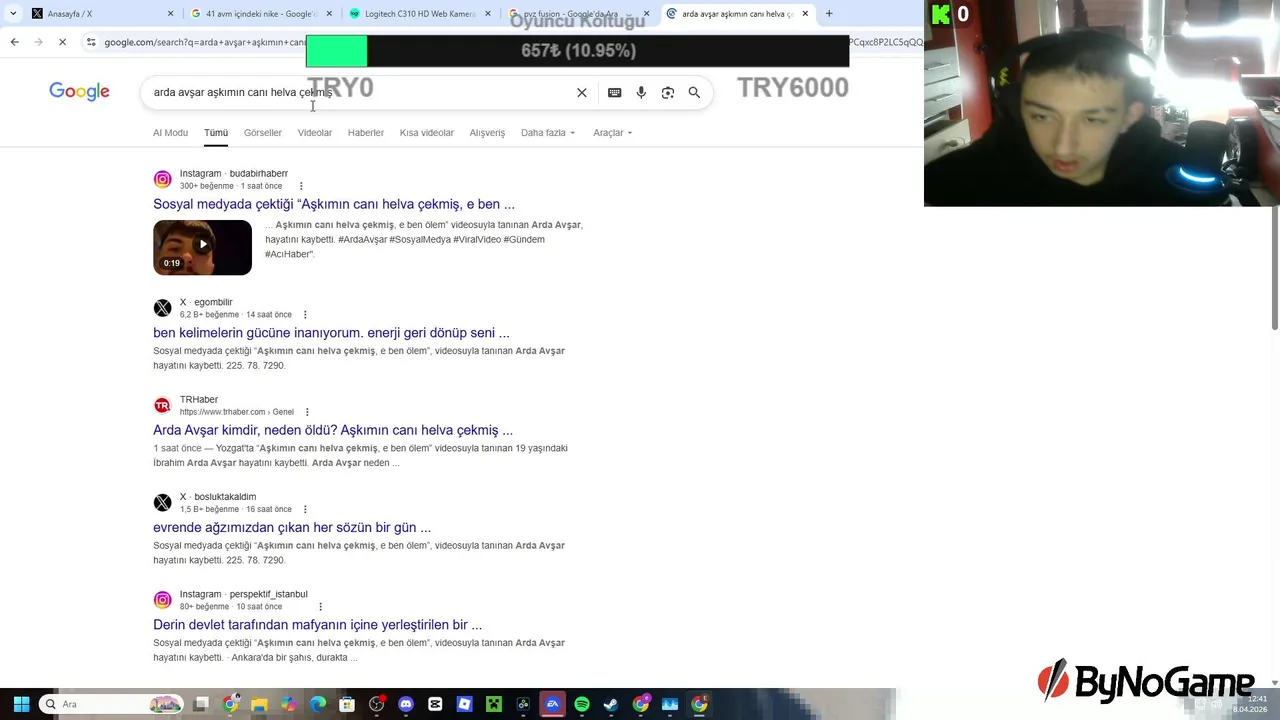Screen dimensions: 1280x720
Task: Open more options for bosluktakaldim result
Action: click(x=305, y=509)
